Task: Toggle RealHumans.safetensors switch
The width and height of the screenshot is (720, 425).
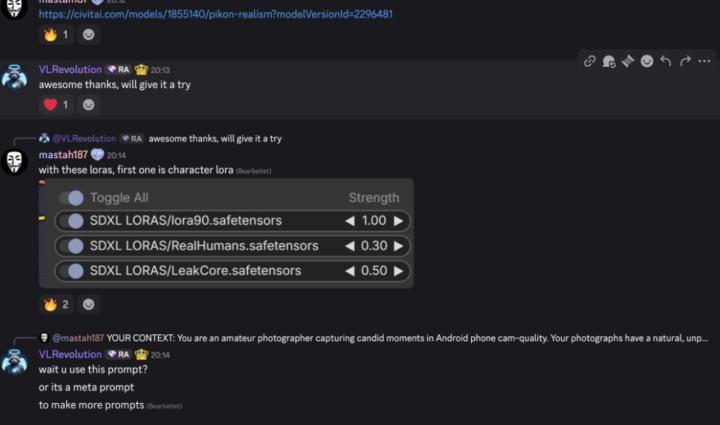Action: tap(72, 246)
